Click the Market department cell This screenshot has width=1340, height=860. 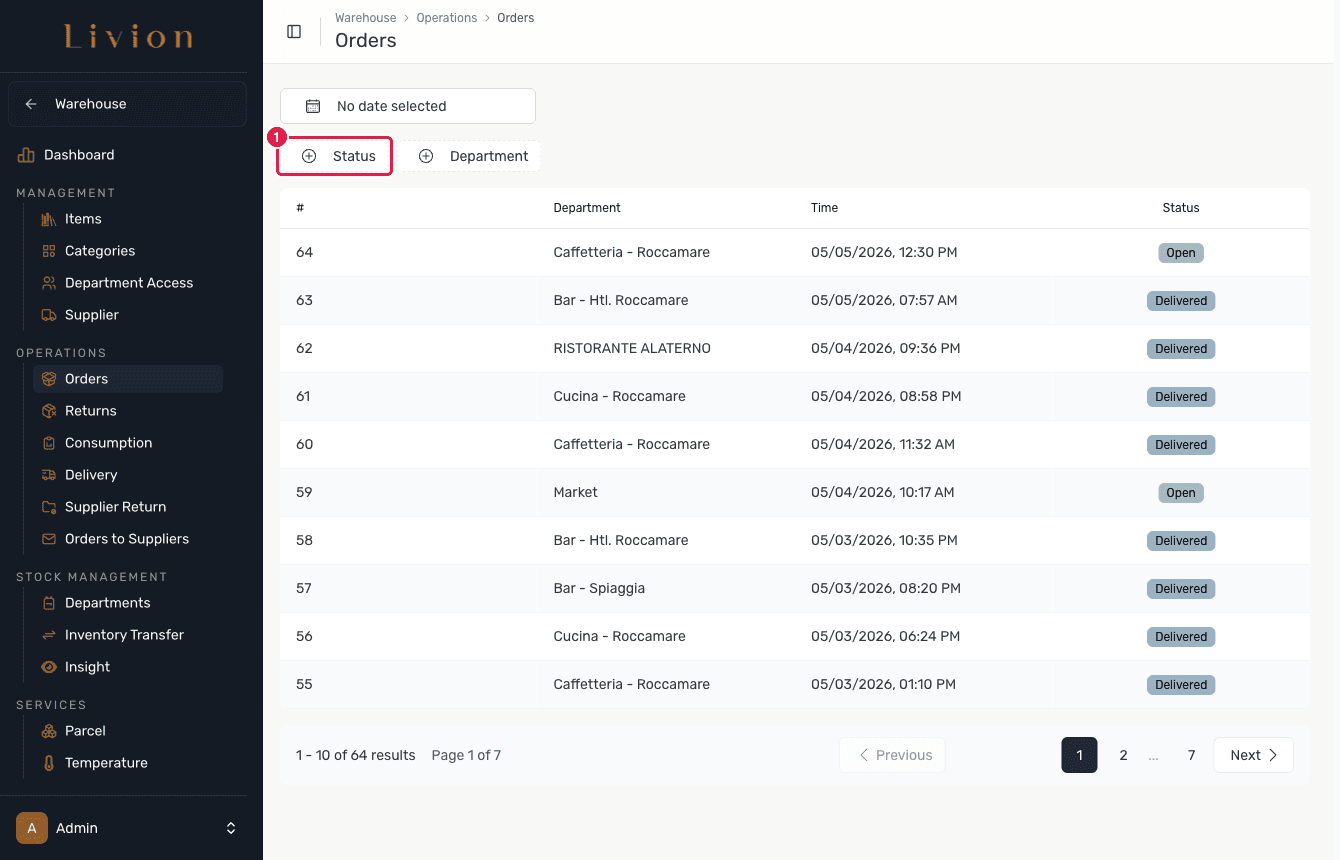click(x=575, y=492)
